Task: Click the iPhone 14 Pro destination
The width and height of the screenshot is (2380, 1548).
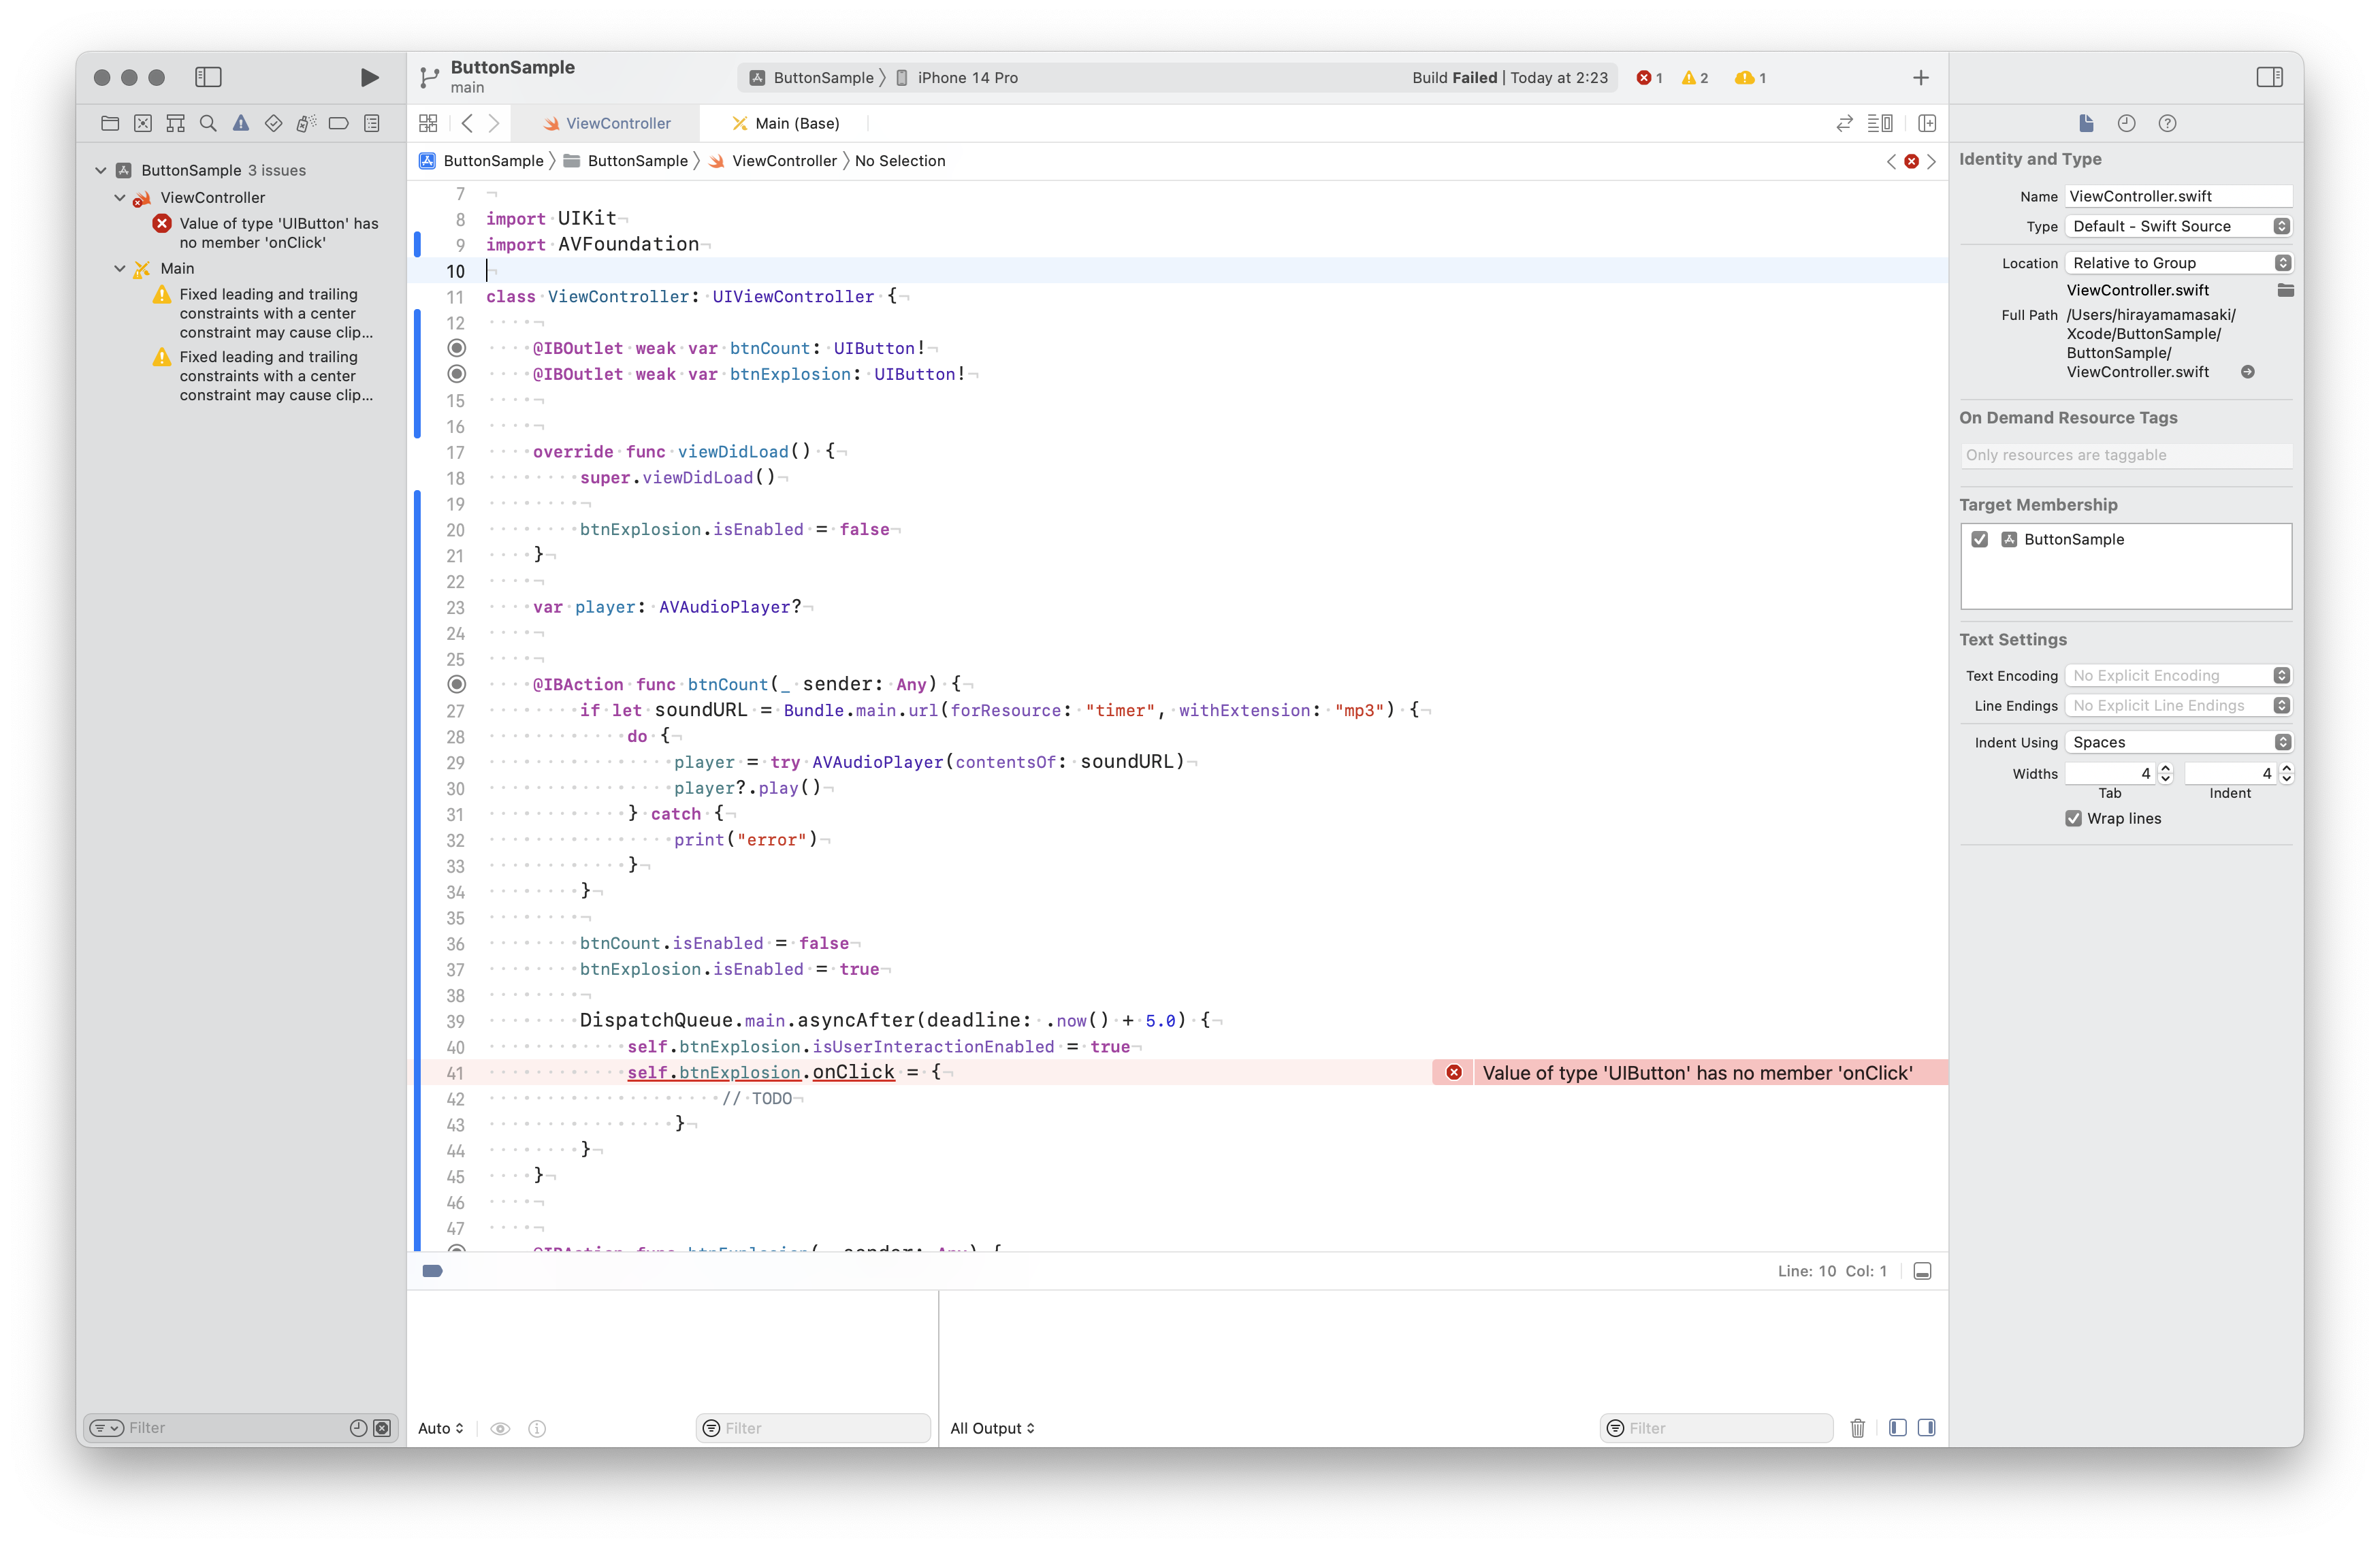Action: click(x=966, y=78)
